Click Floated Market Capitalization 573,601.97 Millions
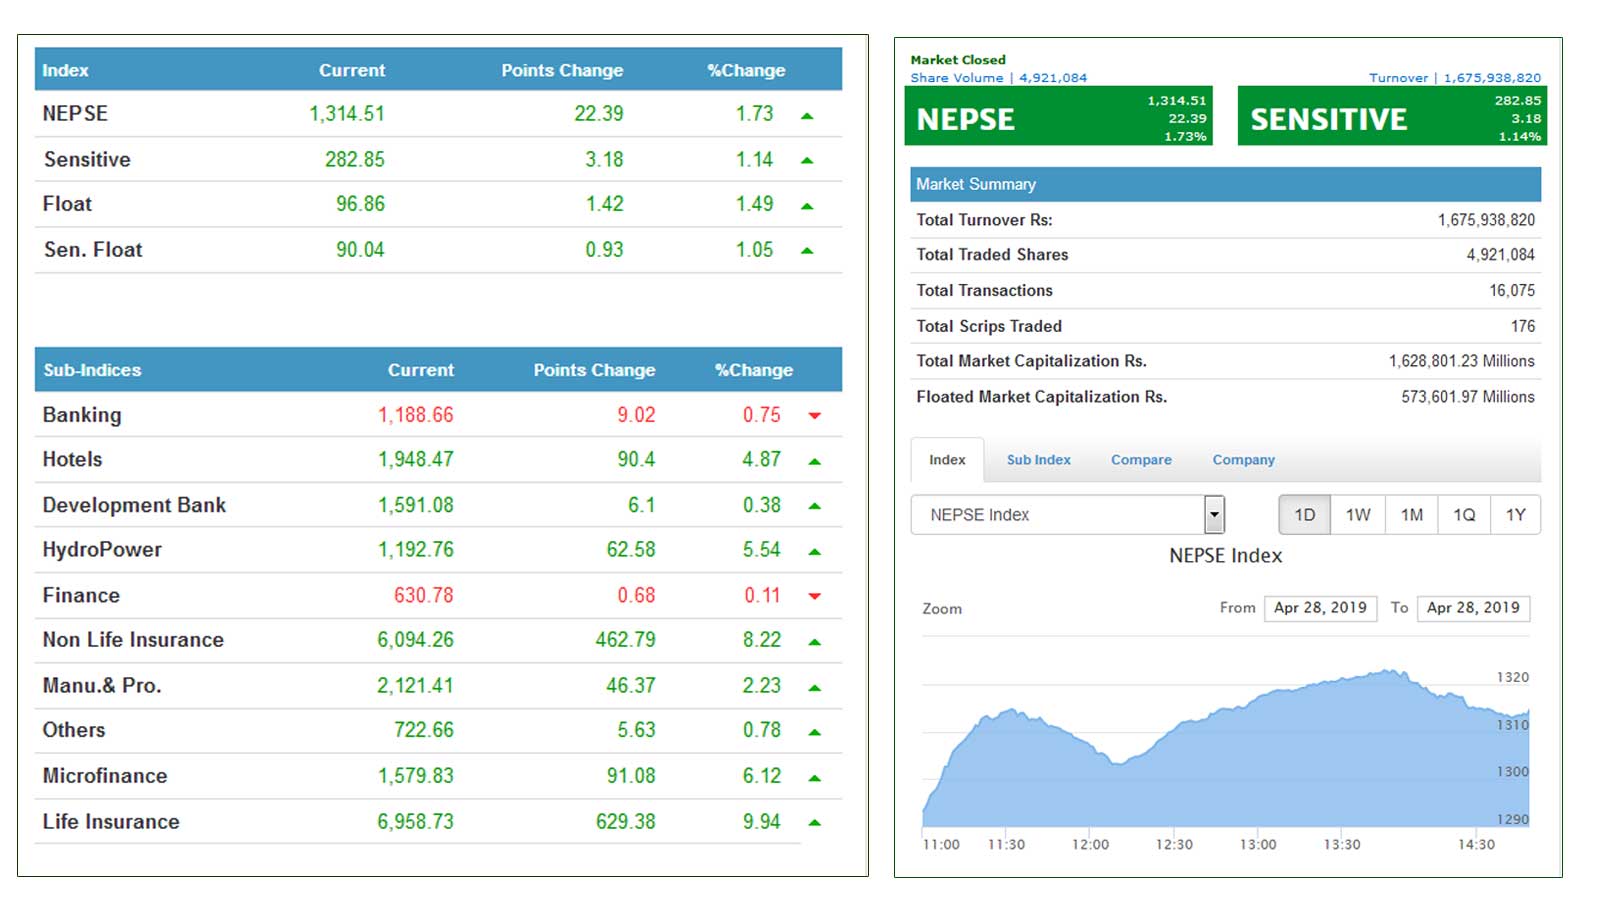This screenshot has width=1610, height=908. tap(1468, 397)
